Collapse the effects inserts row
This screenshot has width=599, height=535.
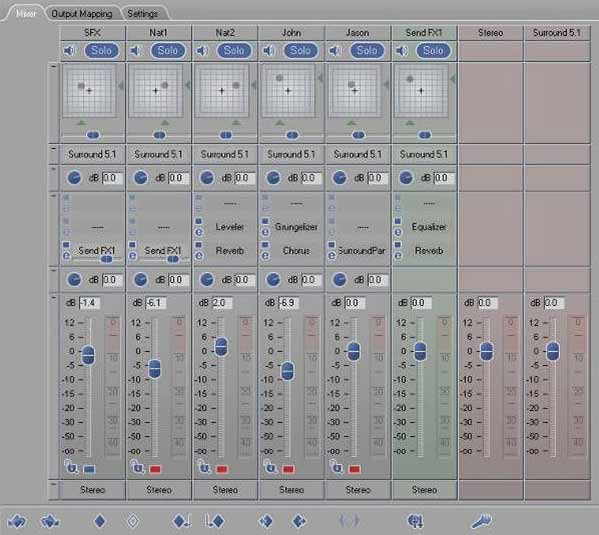coord(53,196)
